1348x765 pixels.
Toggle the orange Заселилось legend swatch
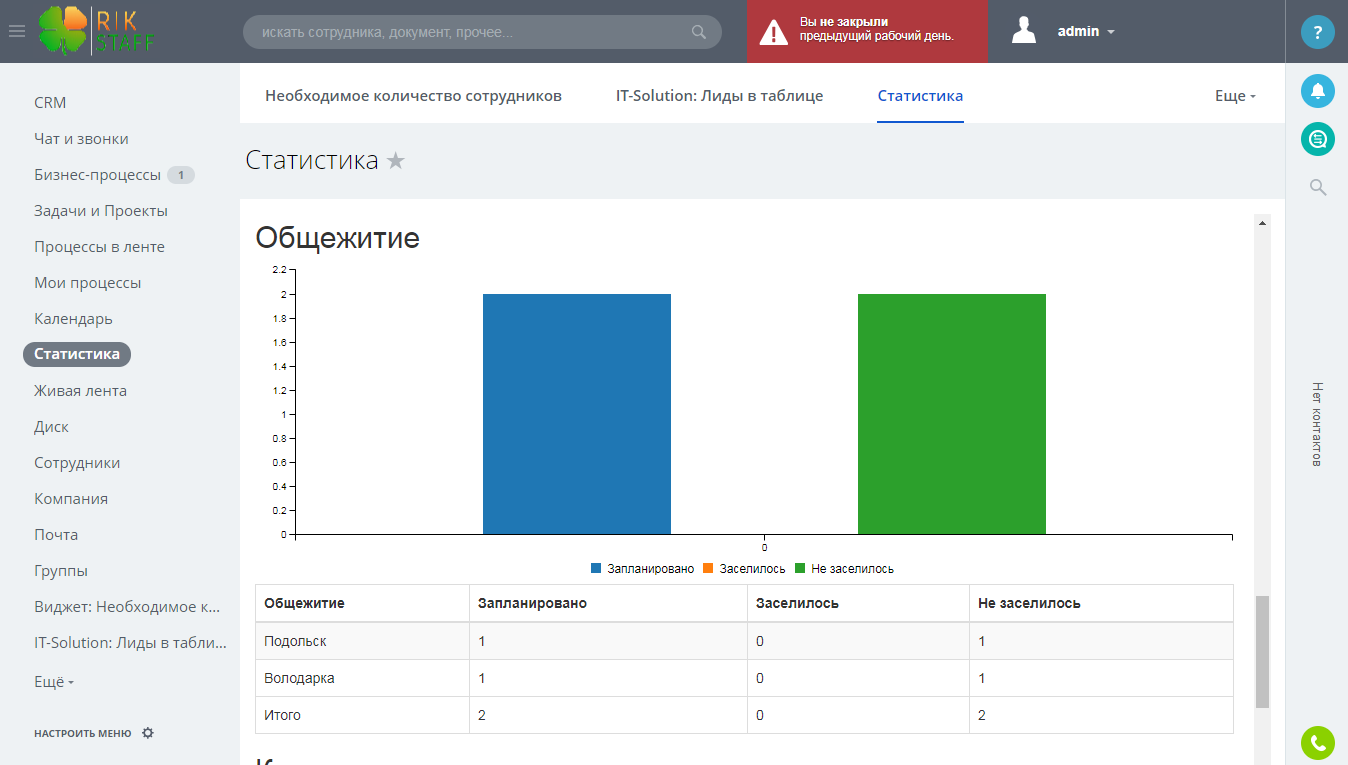pyautogui.click(x=708, y=568)
